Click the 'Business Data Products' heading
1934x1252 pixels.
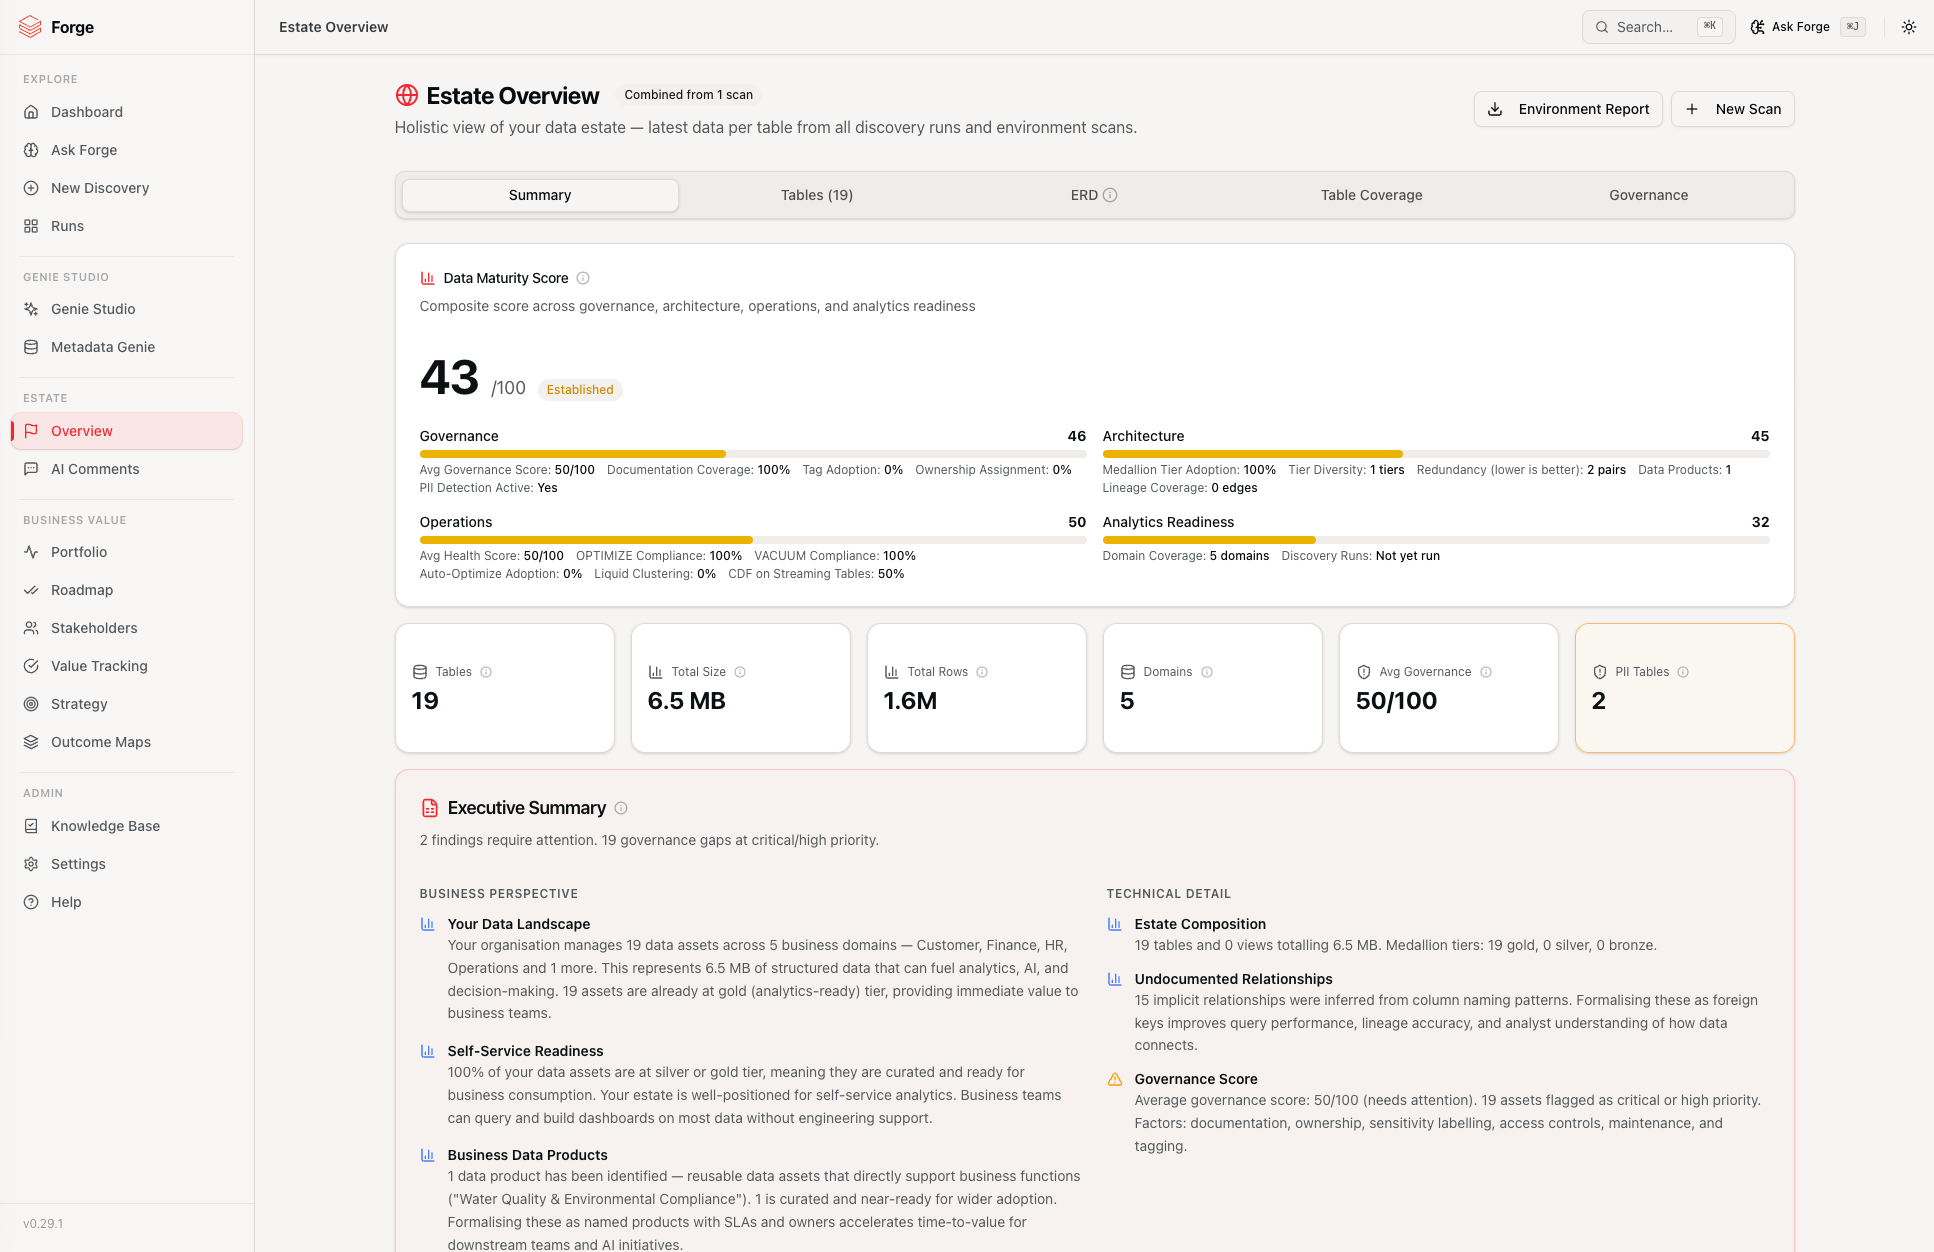pyautogui.click(x=528, y=1155)
